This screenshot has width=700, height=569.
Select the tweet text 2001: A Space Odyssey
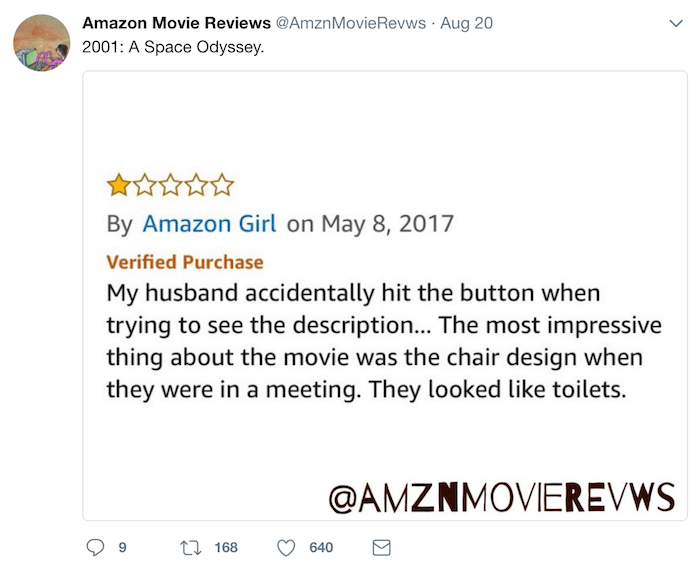(173, 47)
